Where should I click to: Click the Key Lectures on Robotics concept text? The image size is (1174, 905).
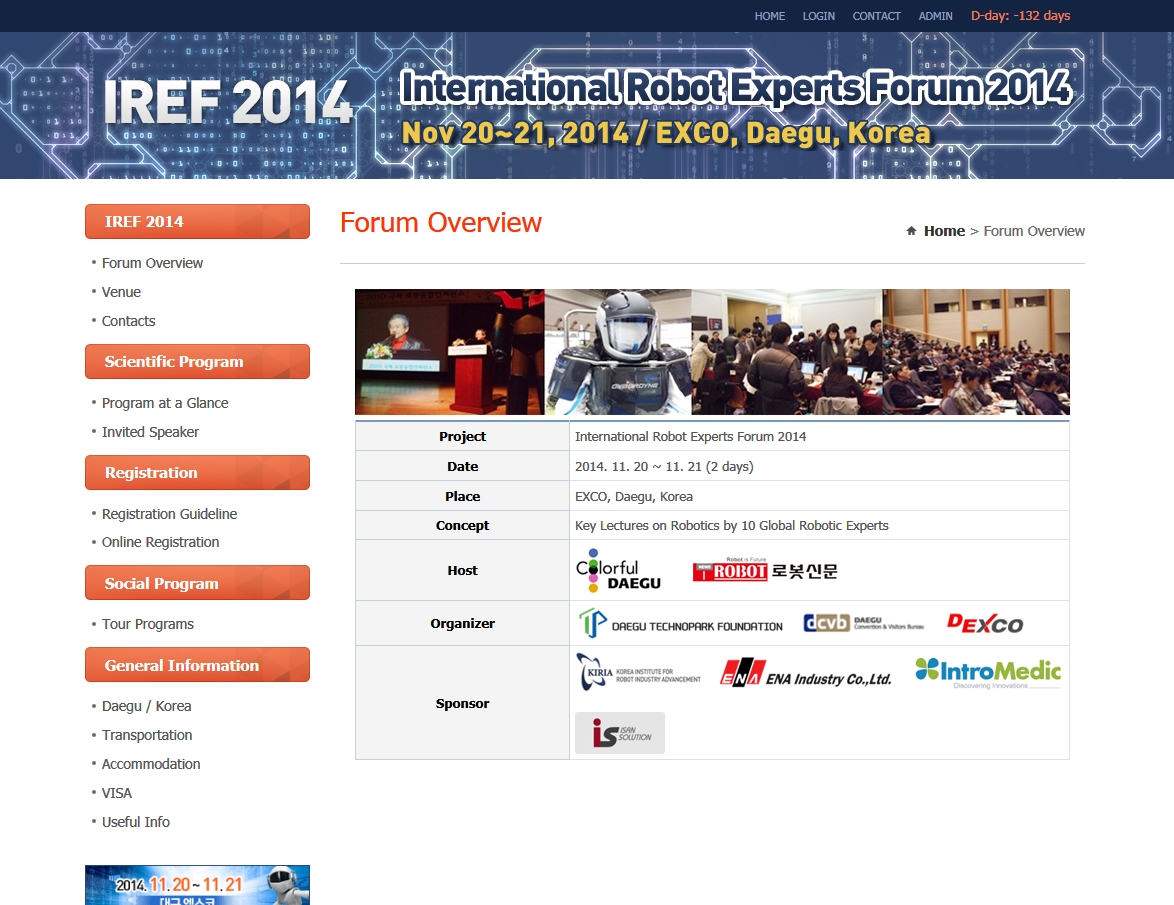click(732, 525)
